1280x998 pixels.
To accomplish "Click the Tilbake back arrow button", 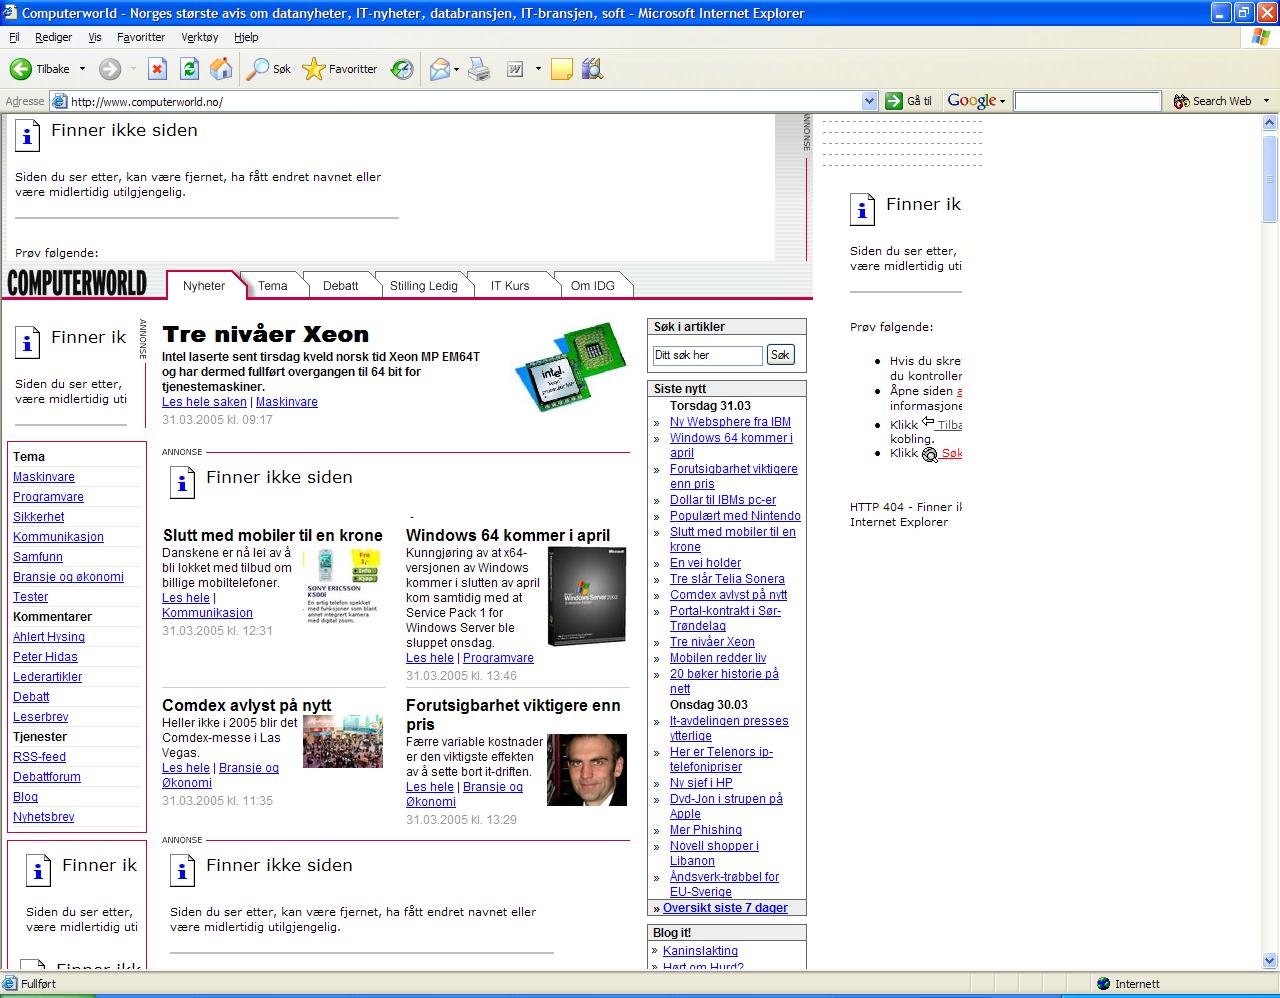I will 40,69.
